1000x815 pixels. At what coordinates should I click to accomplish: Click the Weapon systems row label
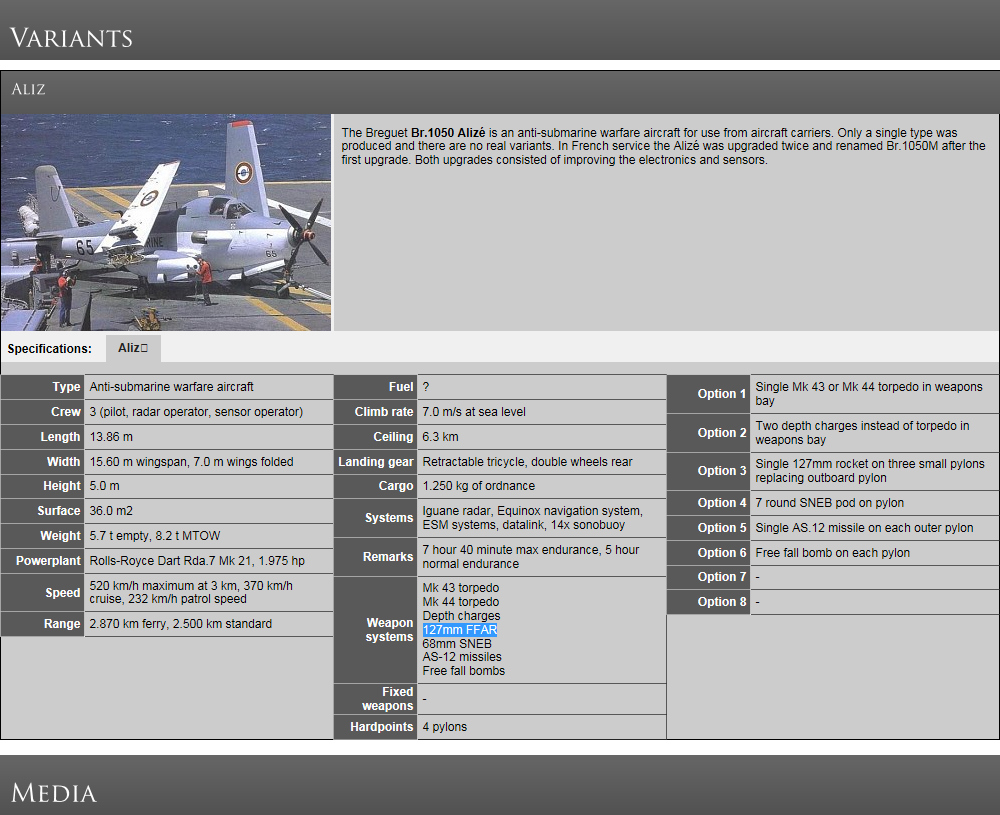pyautogui.click(x=389, y=630)
